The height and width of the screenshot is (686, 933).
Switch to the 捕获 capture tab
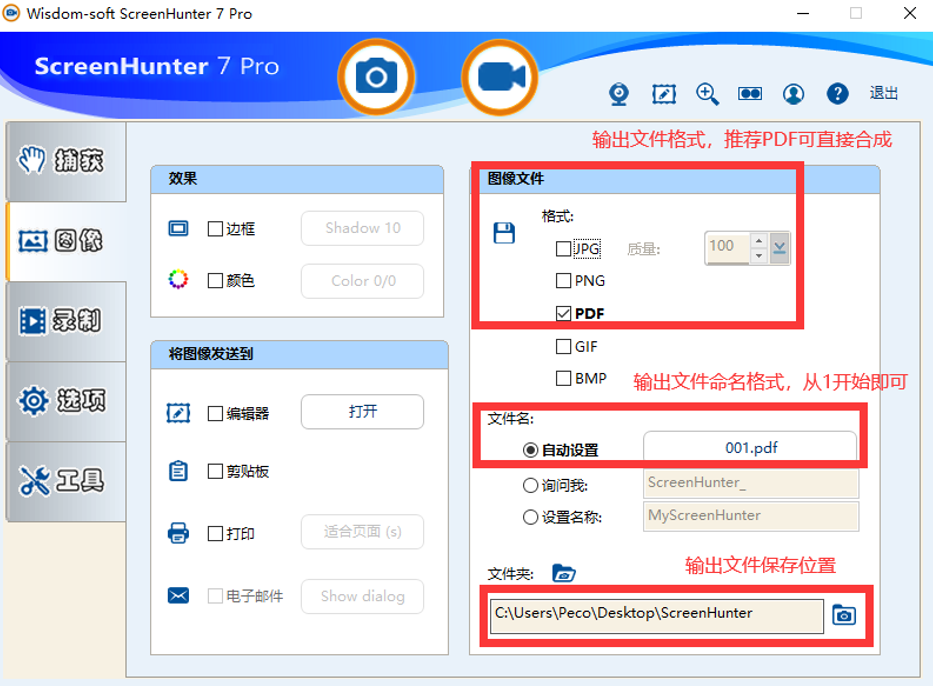[66, 161]
